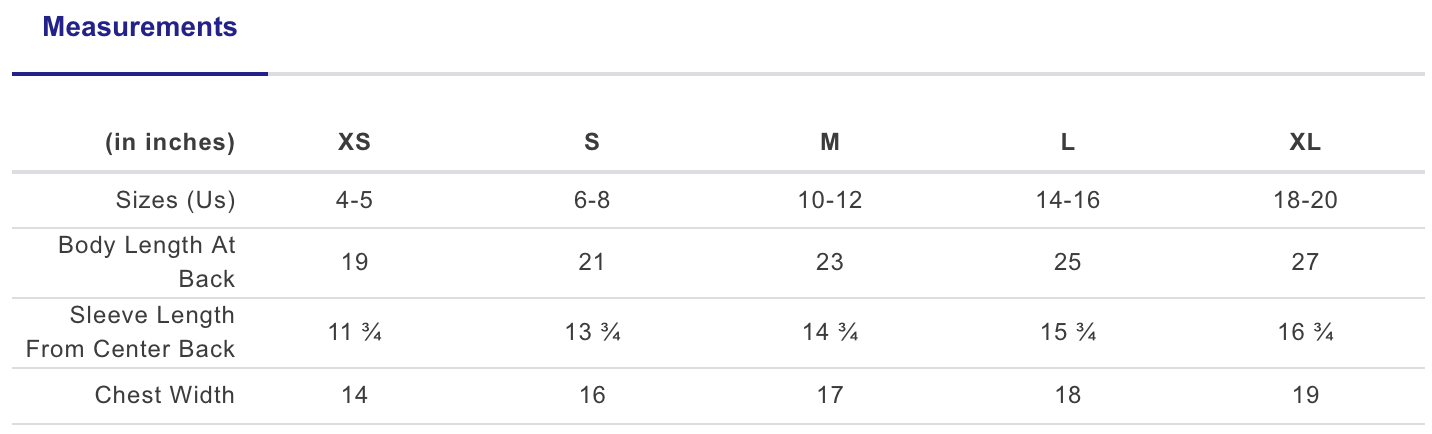Viewport: 1432px width, 434px height.
Task: Click the 18-20 US size cell
Action: (x=1306, y=200)
